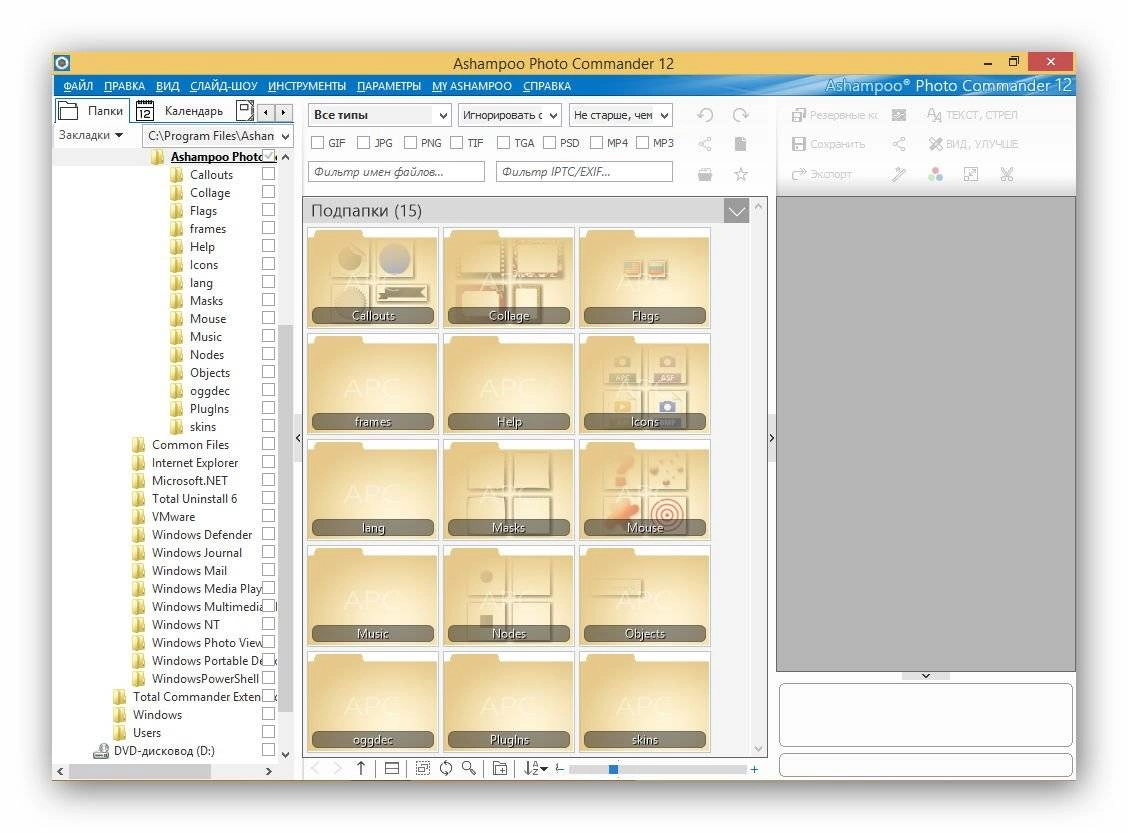Enable the MP3 file type filter
Image resolution: width=1128 pixels, height=833 pixels.
[x=642, y=143]
